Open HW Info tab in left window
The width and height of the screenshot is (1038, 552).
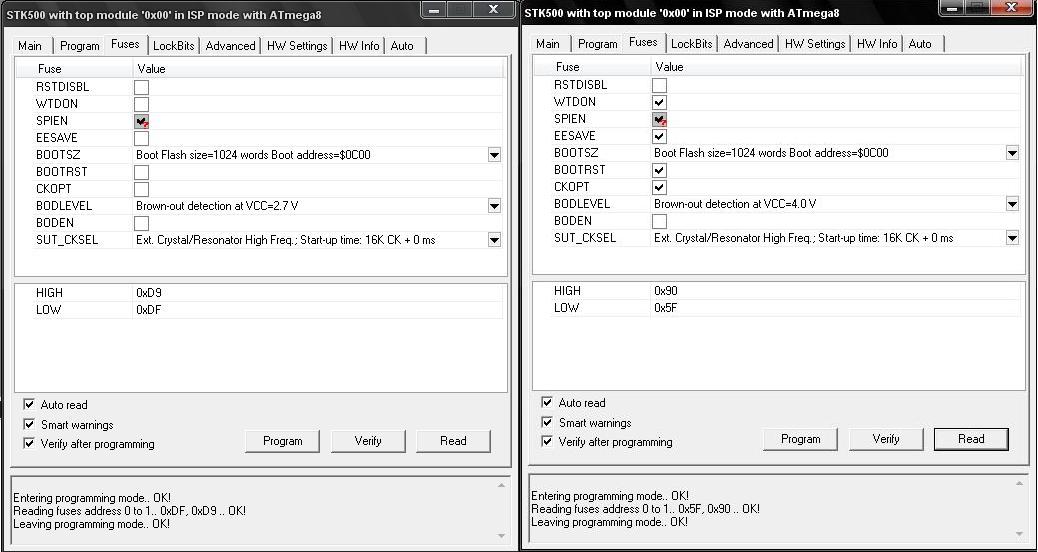point(359,46)
